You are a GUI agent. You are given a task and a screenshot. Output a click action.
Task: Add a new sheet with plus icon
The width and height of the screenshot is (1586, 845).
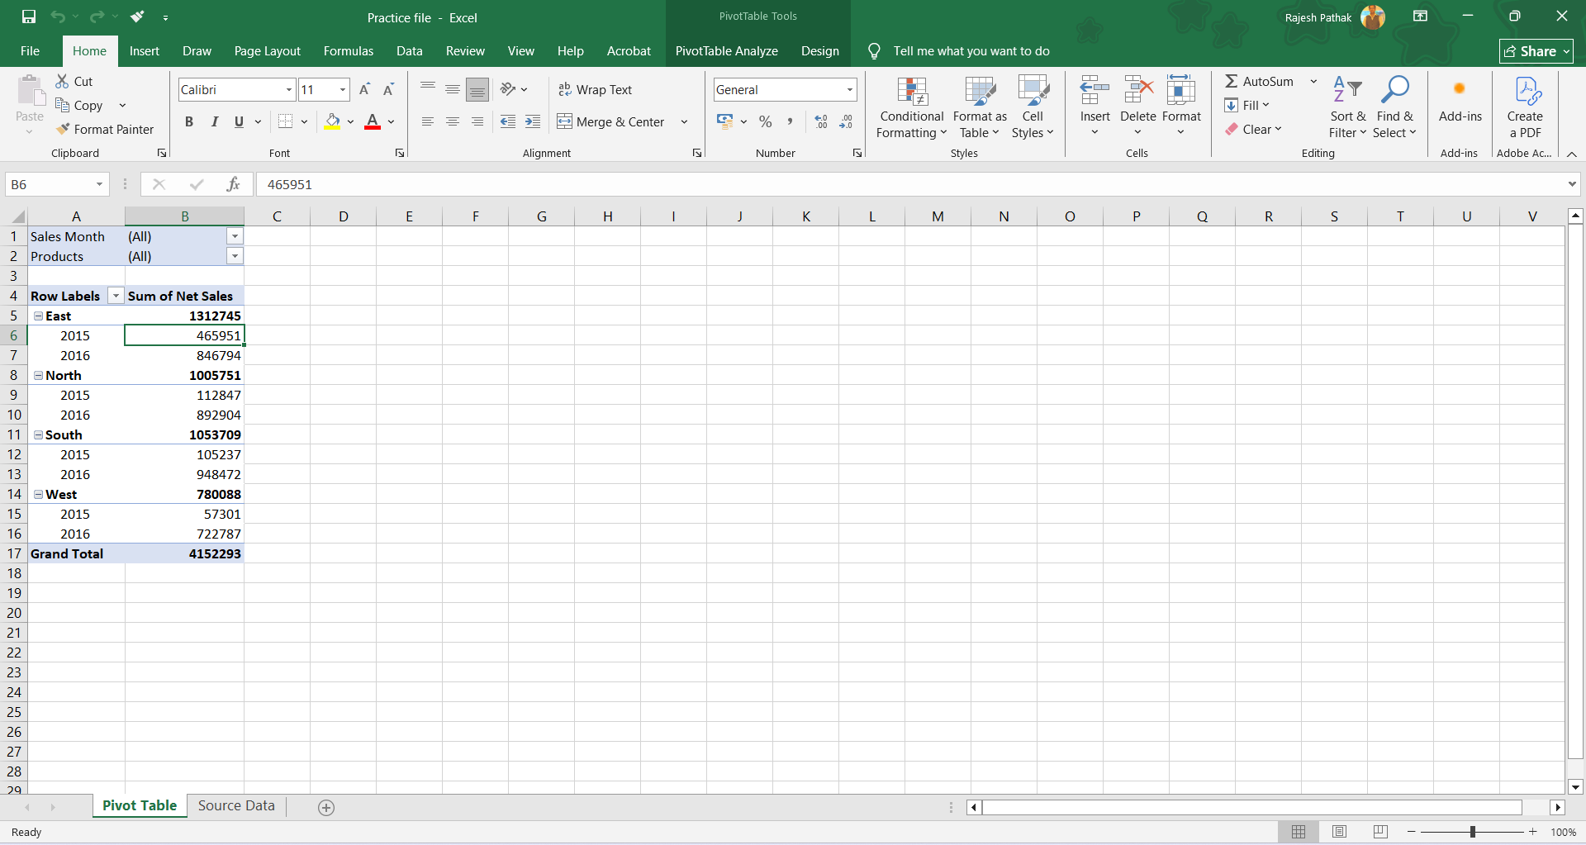pyautogui.click(x=326, y=807)
